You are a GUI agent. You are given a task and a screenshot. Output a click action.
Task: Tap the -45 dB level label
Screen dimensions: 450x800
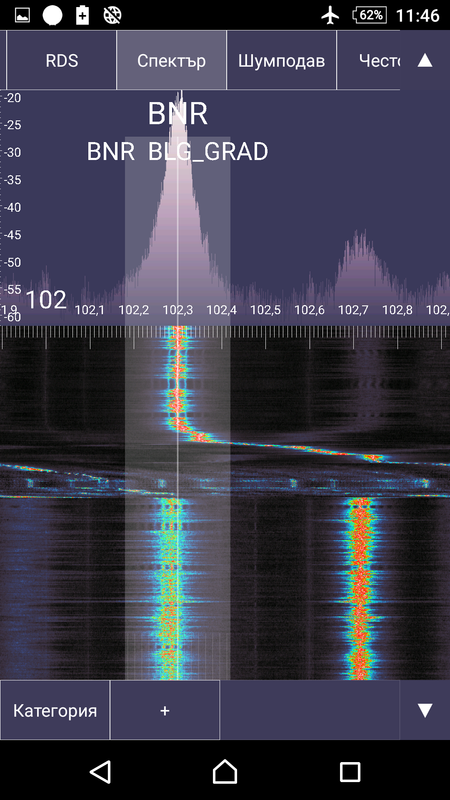pos(13,235)
